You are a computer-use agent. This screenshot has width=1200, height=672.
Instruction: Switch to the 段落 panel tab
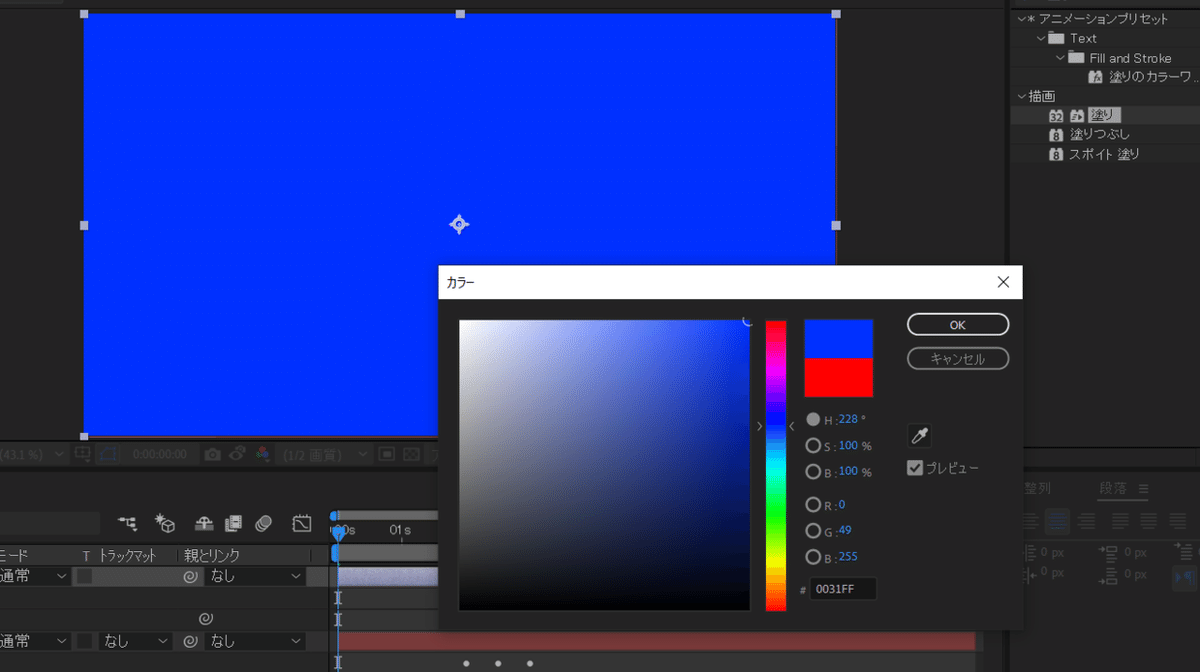(x=1112, y=488)
